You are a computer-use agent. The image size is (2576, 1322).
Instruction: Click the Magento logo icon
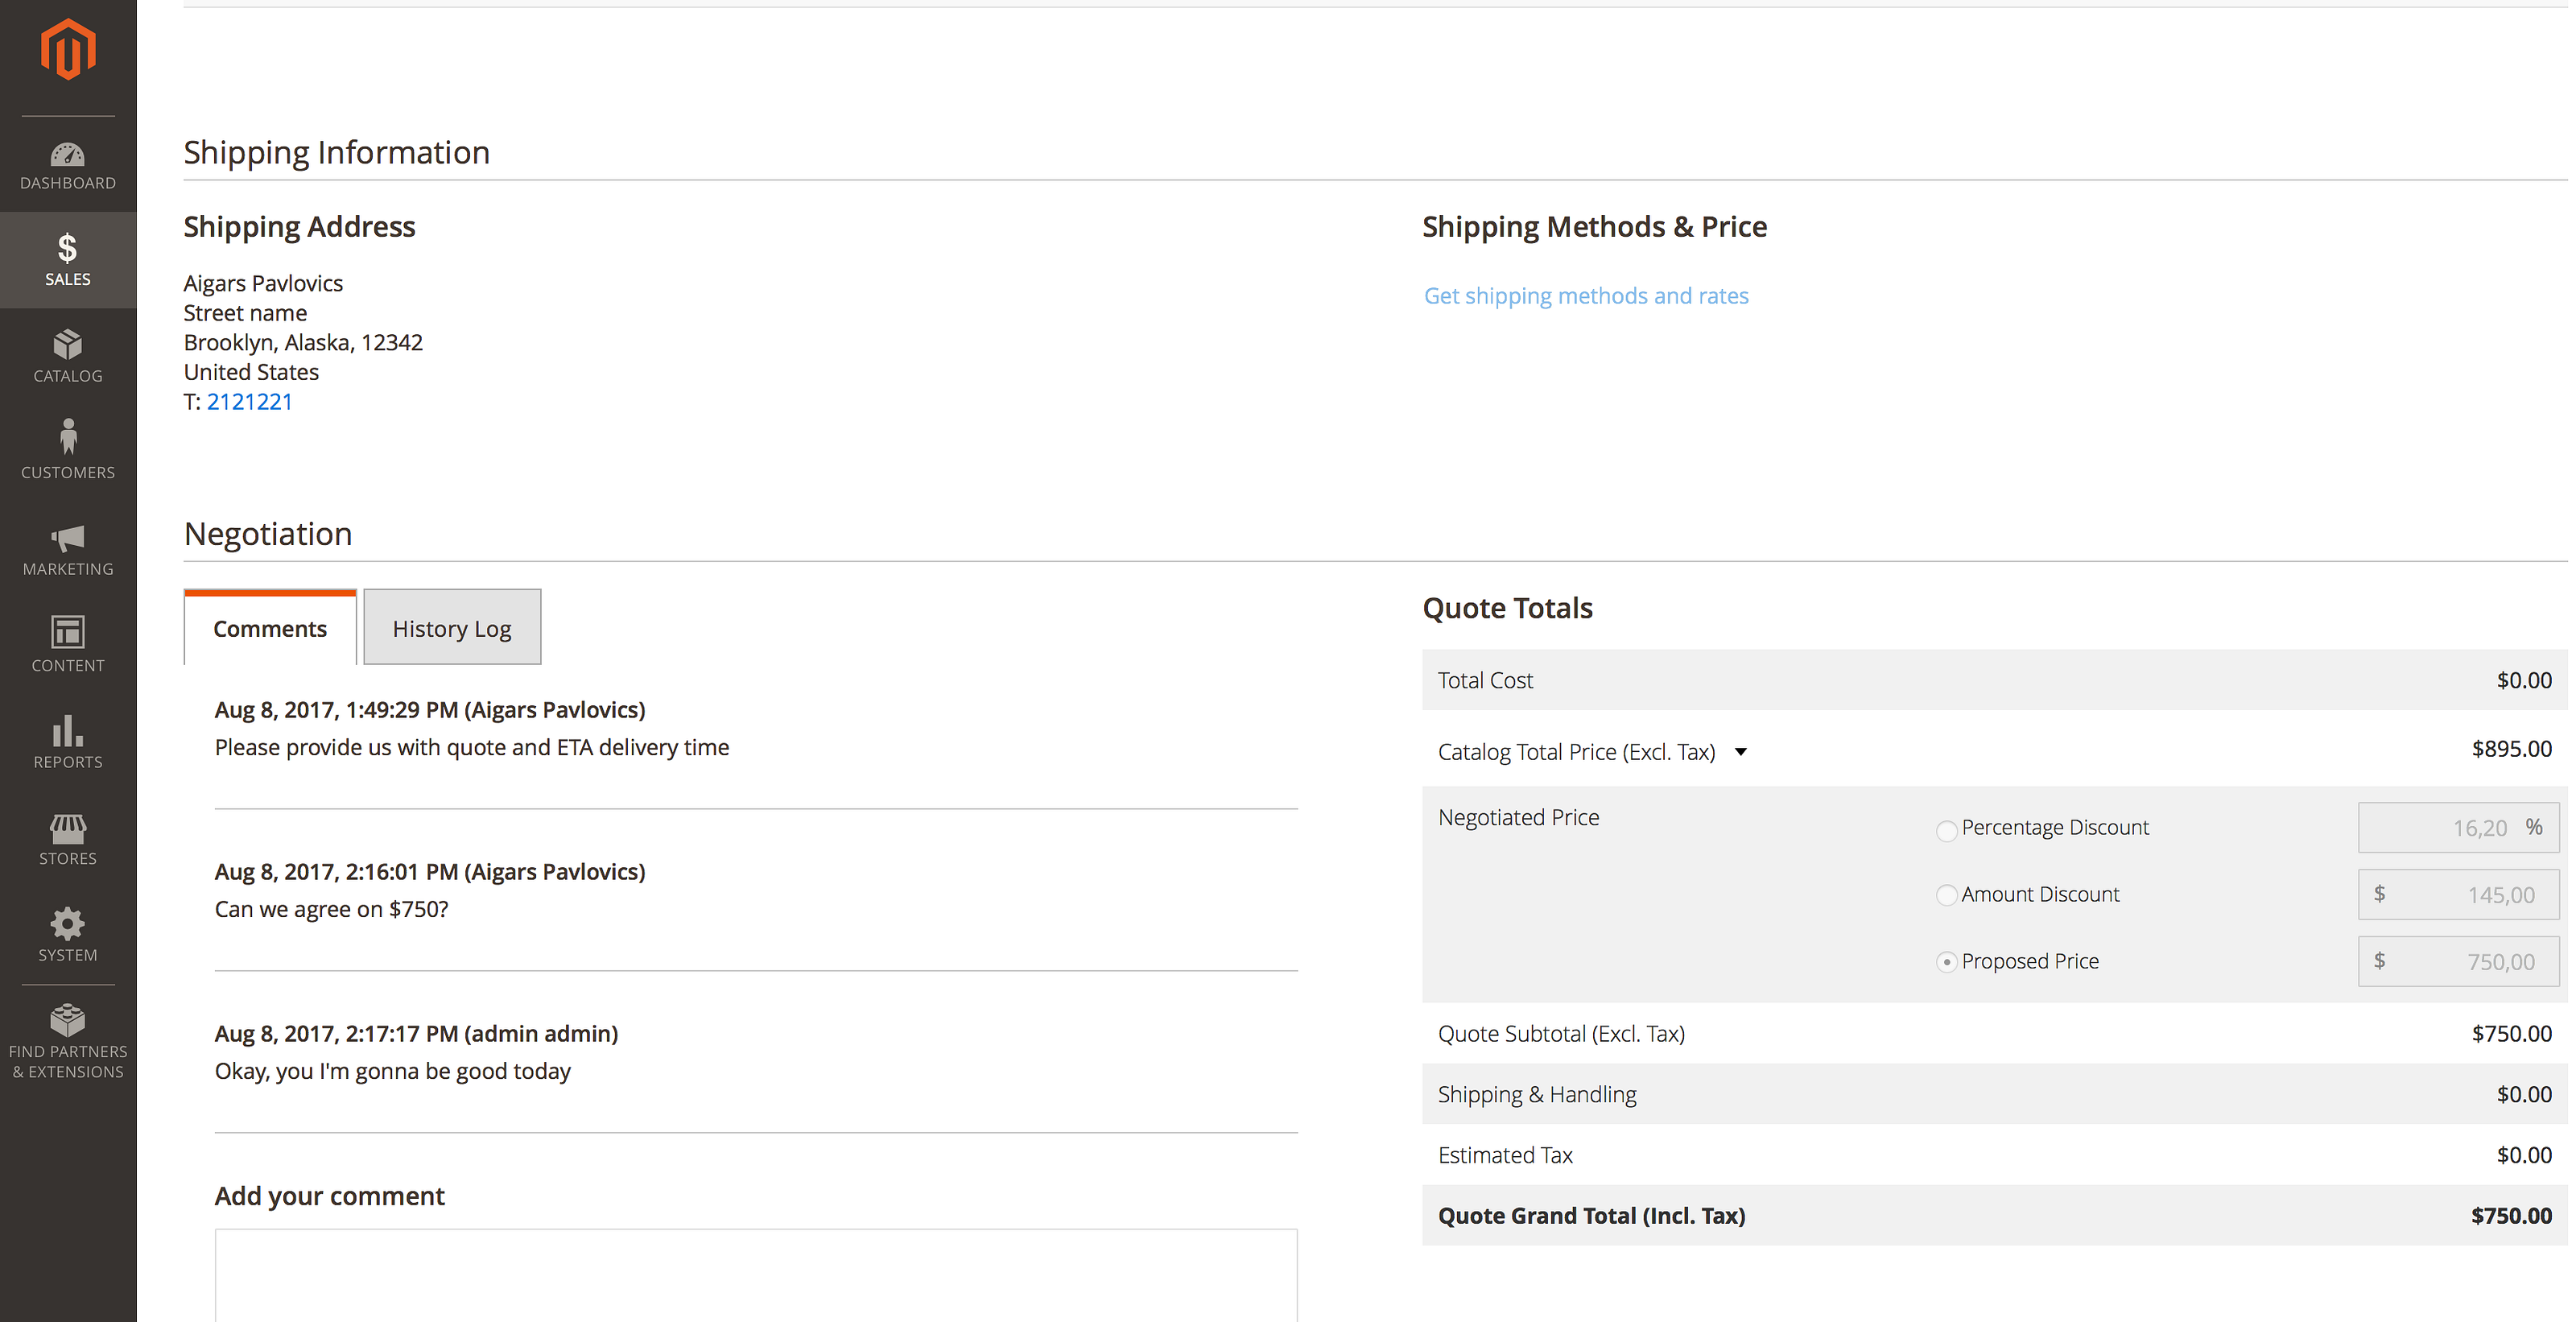click(x=68, y=49)
